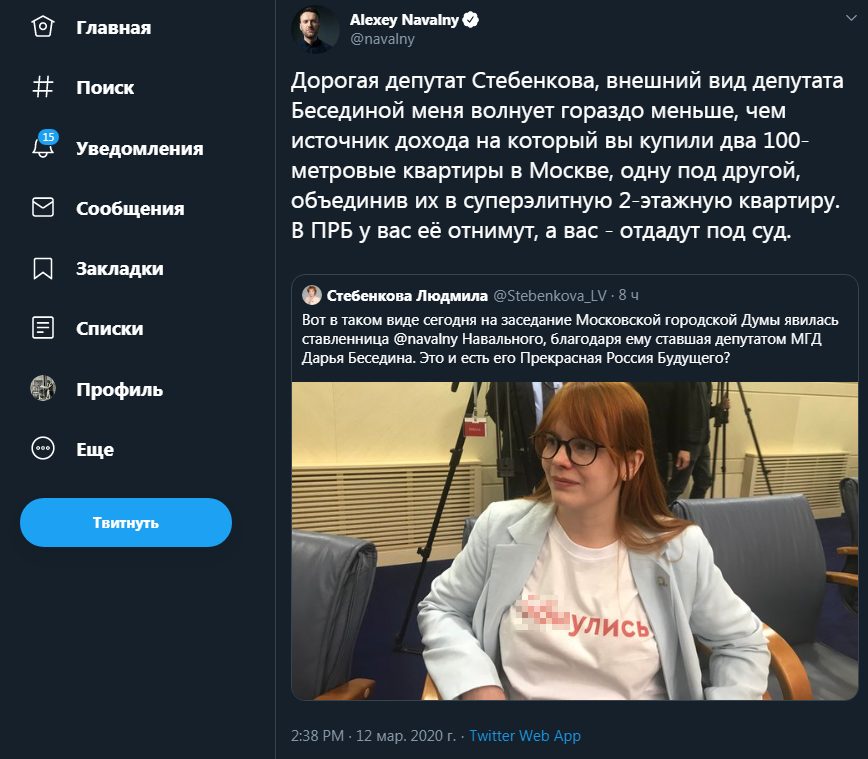The image size is (868, 759).
Task: Open the Закладки bookmark icon
Action: pos(43,269)
